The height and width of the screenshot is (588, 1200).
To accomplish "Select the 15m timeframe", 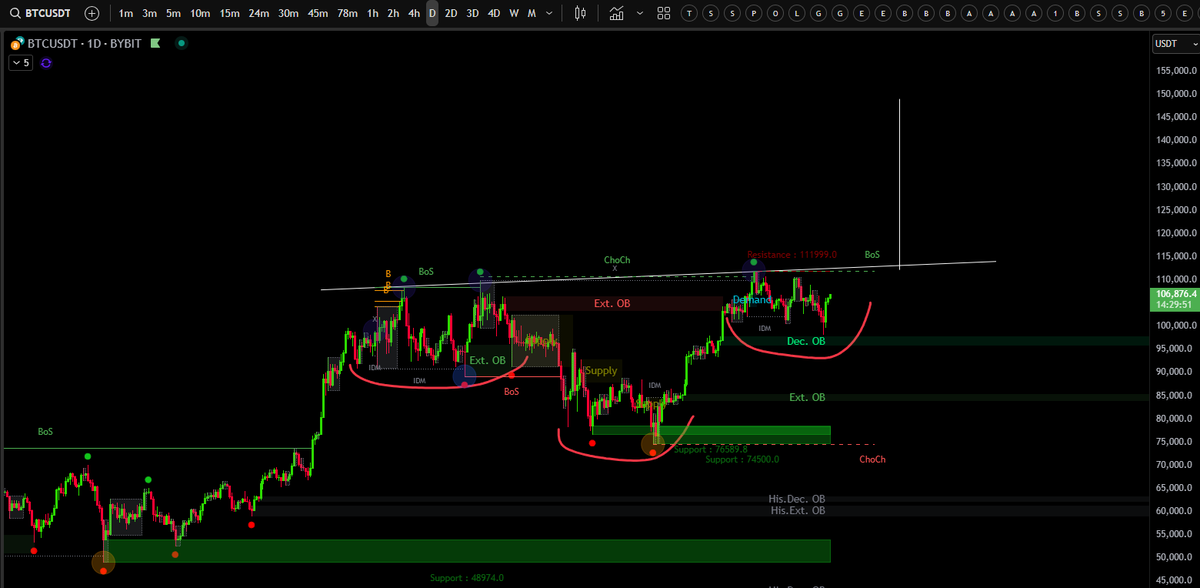I will click(230, 13).
